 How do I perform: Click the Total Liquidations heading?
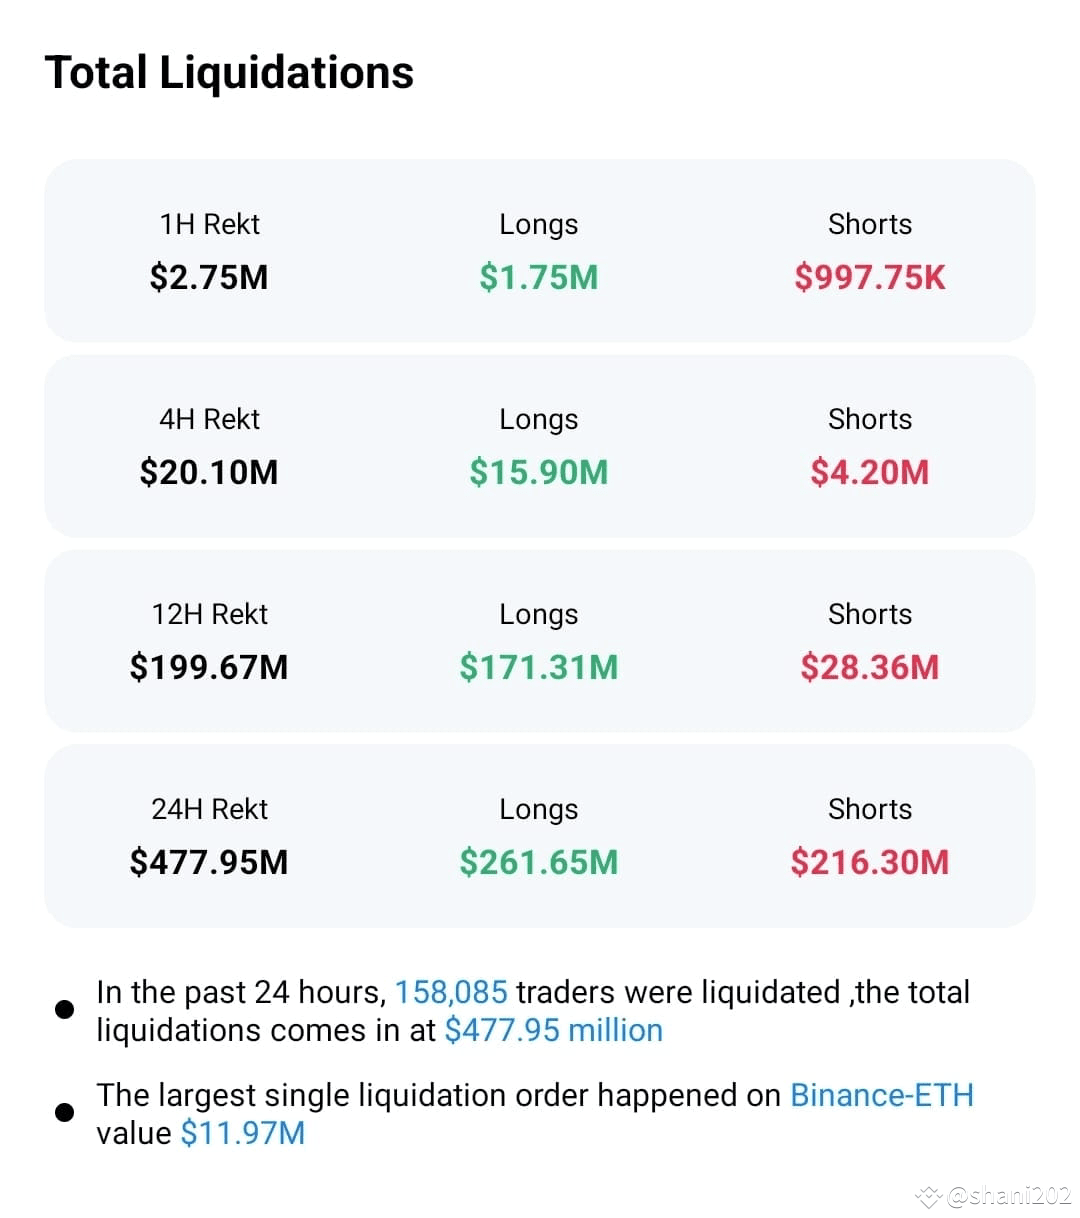click(229, 73)
